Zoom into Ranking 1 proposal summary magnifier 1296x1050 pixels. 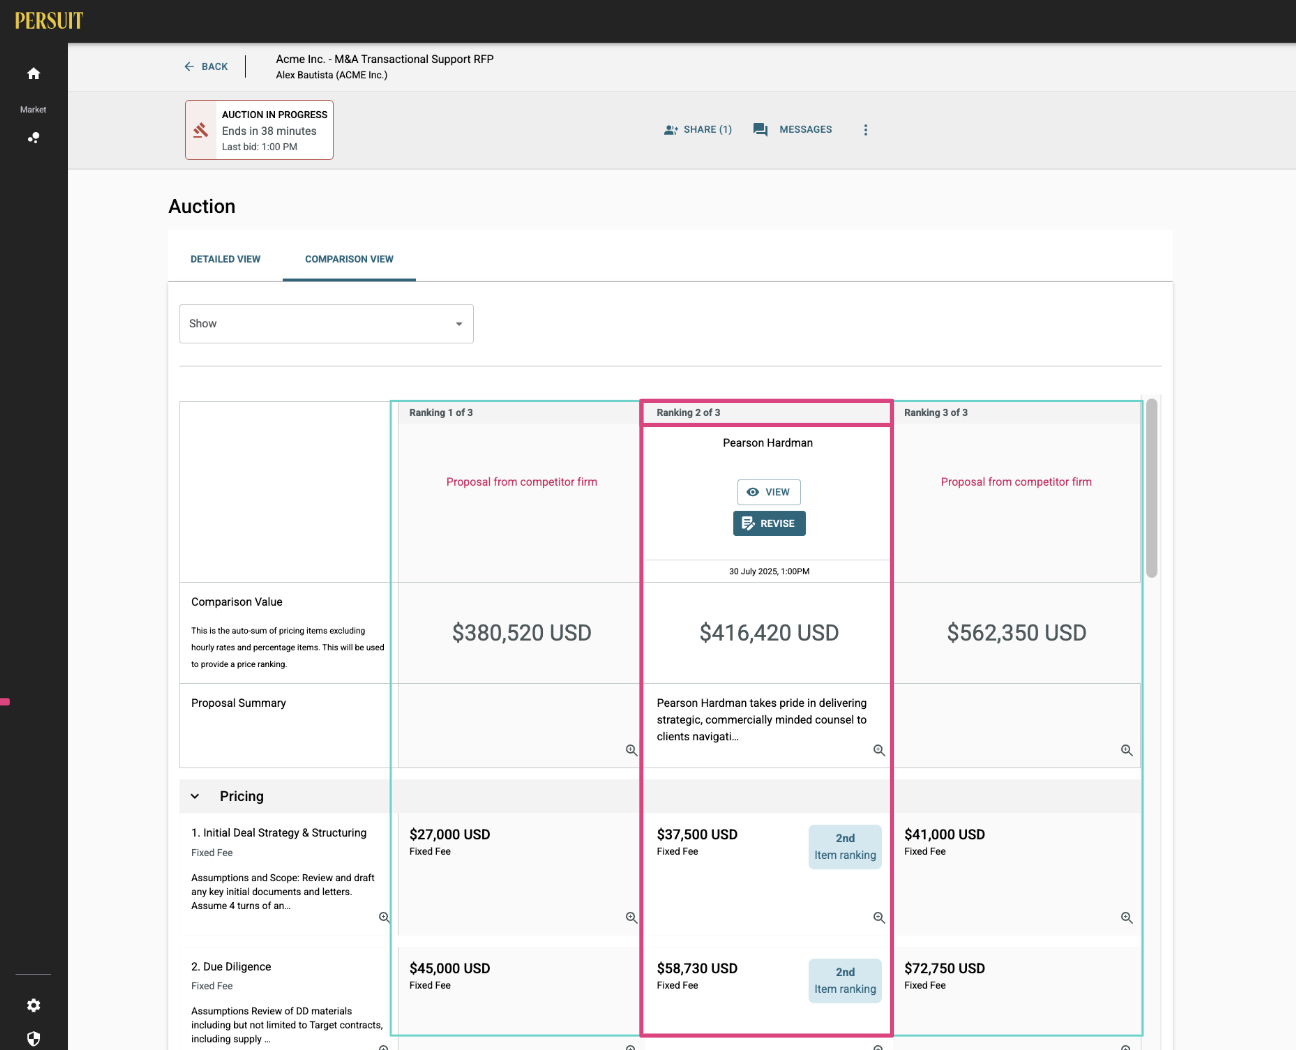(x=631, y=750)
